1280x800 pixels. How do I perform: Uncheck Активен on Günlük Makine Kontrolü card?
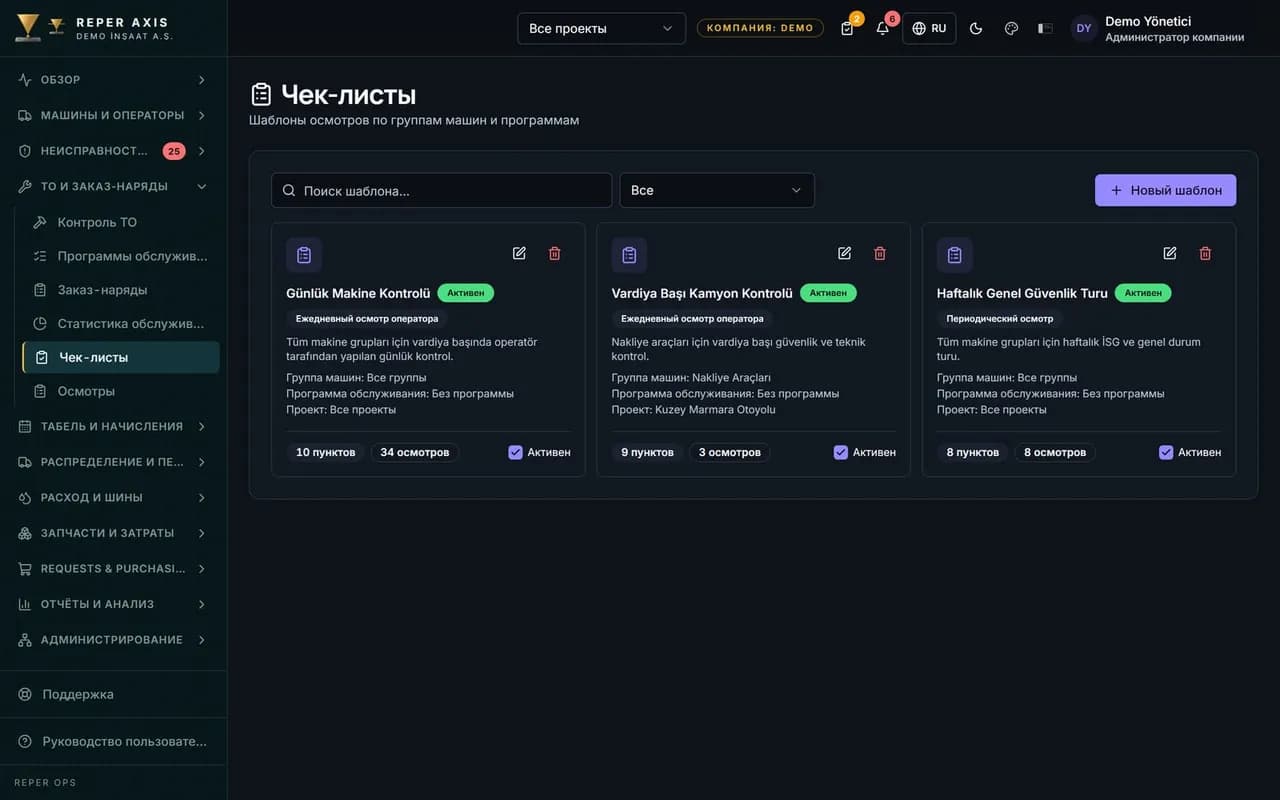click(516, 452)
